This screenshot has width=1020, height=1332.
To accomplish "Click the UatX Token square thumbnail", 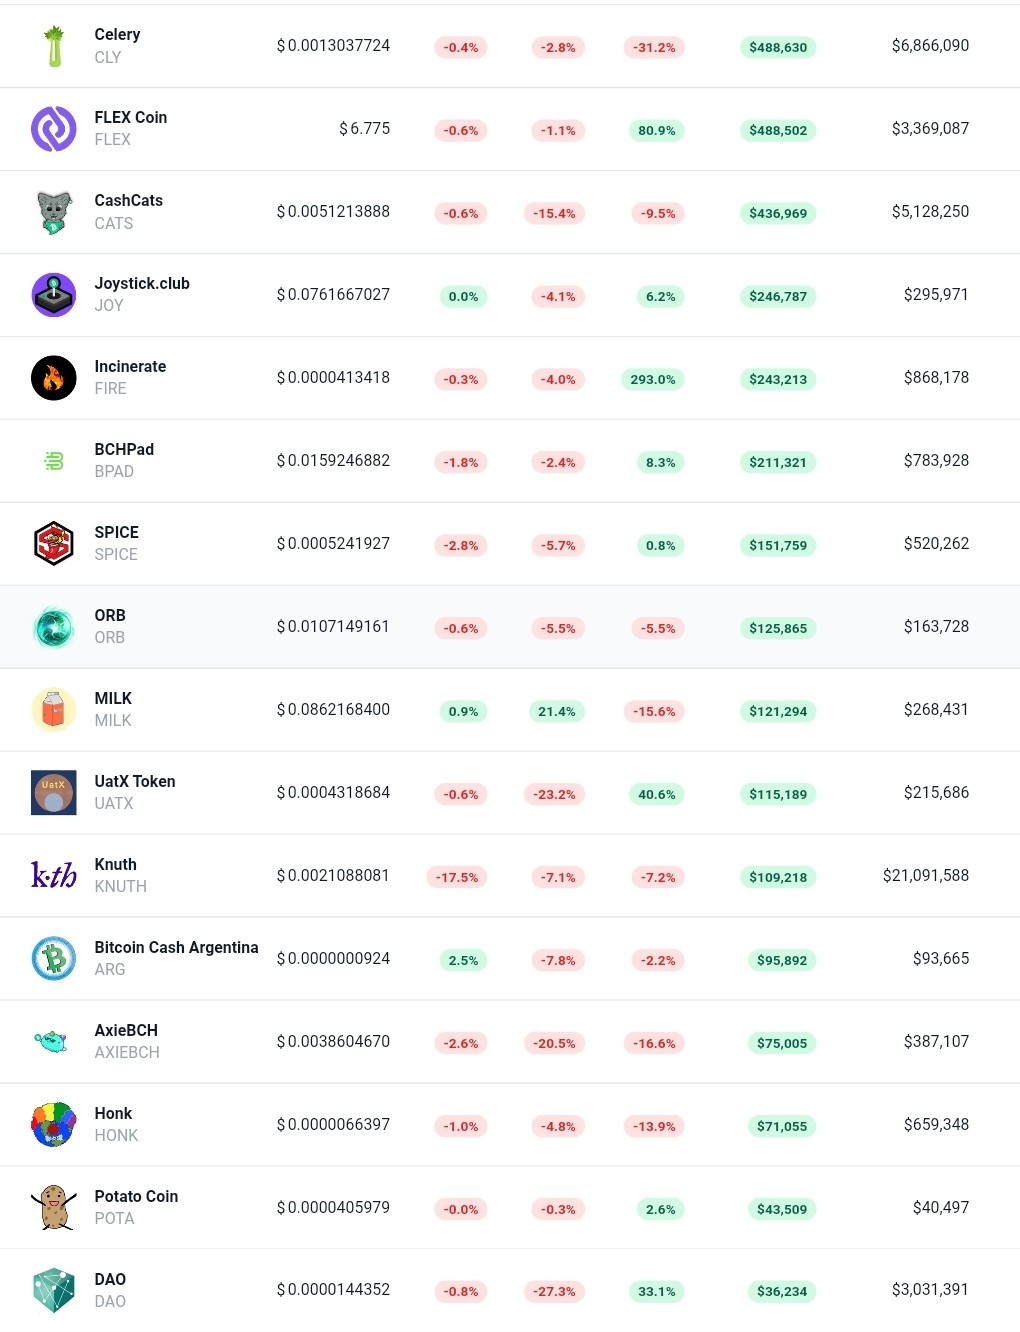I will tap(54, 793).
